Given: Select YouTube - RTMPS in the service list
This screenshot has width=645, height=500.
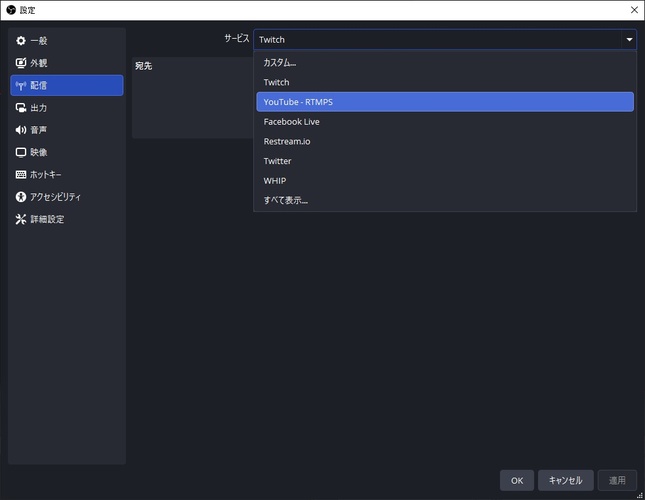Looking at the screenshot, I should pos(445,102).
